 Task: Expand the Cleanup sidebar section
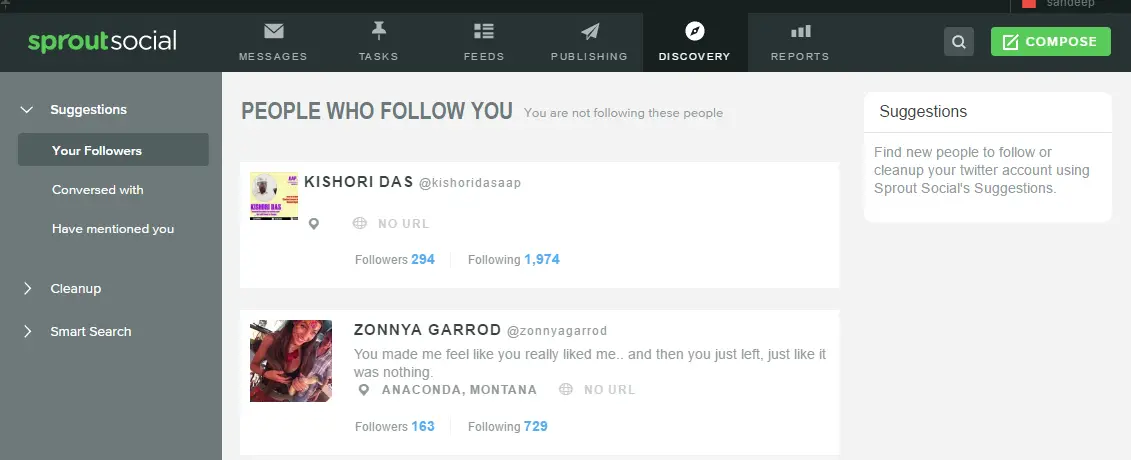pyautogui.click(x=27, y=289)
